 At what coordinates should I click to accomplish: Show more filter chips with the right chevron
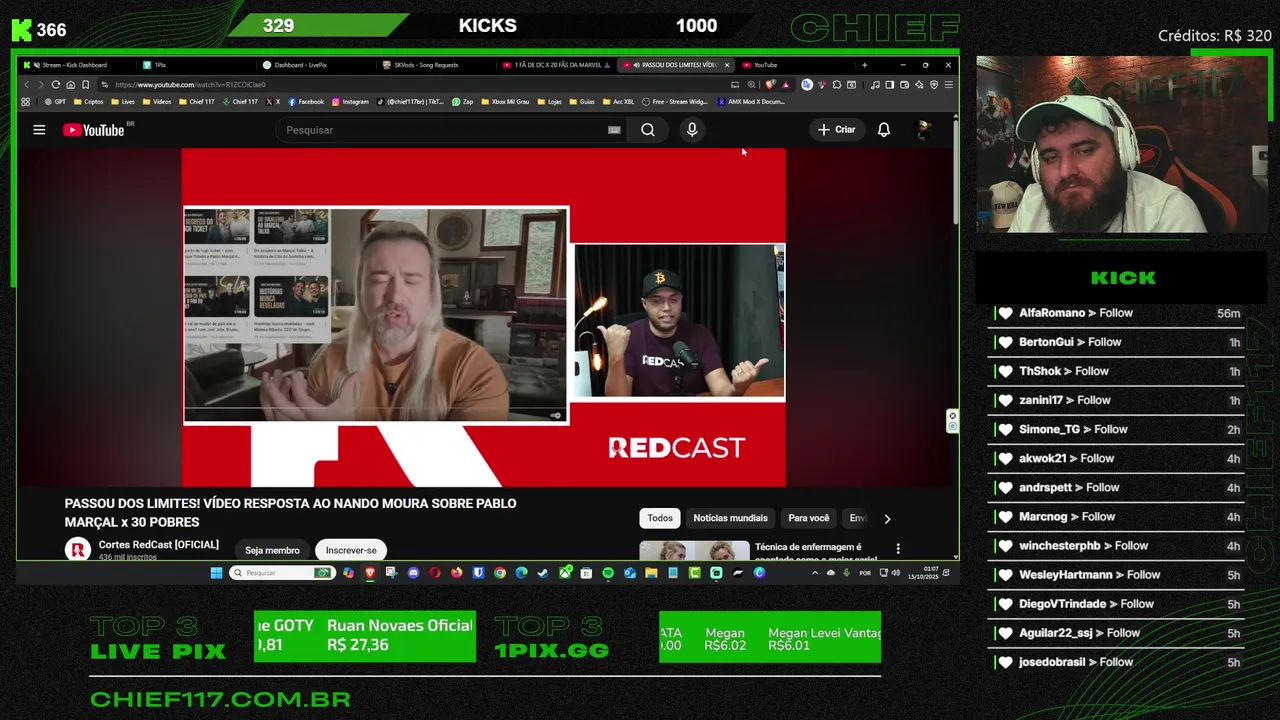pos(887,519)
